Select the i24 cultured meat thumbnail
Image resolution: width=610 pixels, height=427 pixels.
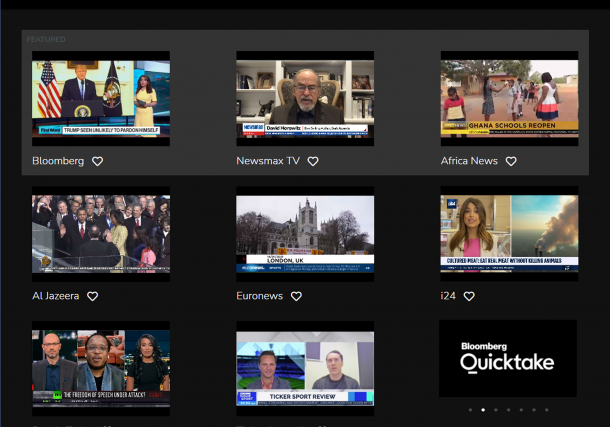tap(509, 233)
